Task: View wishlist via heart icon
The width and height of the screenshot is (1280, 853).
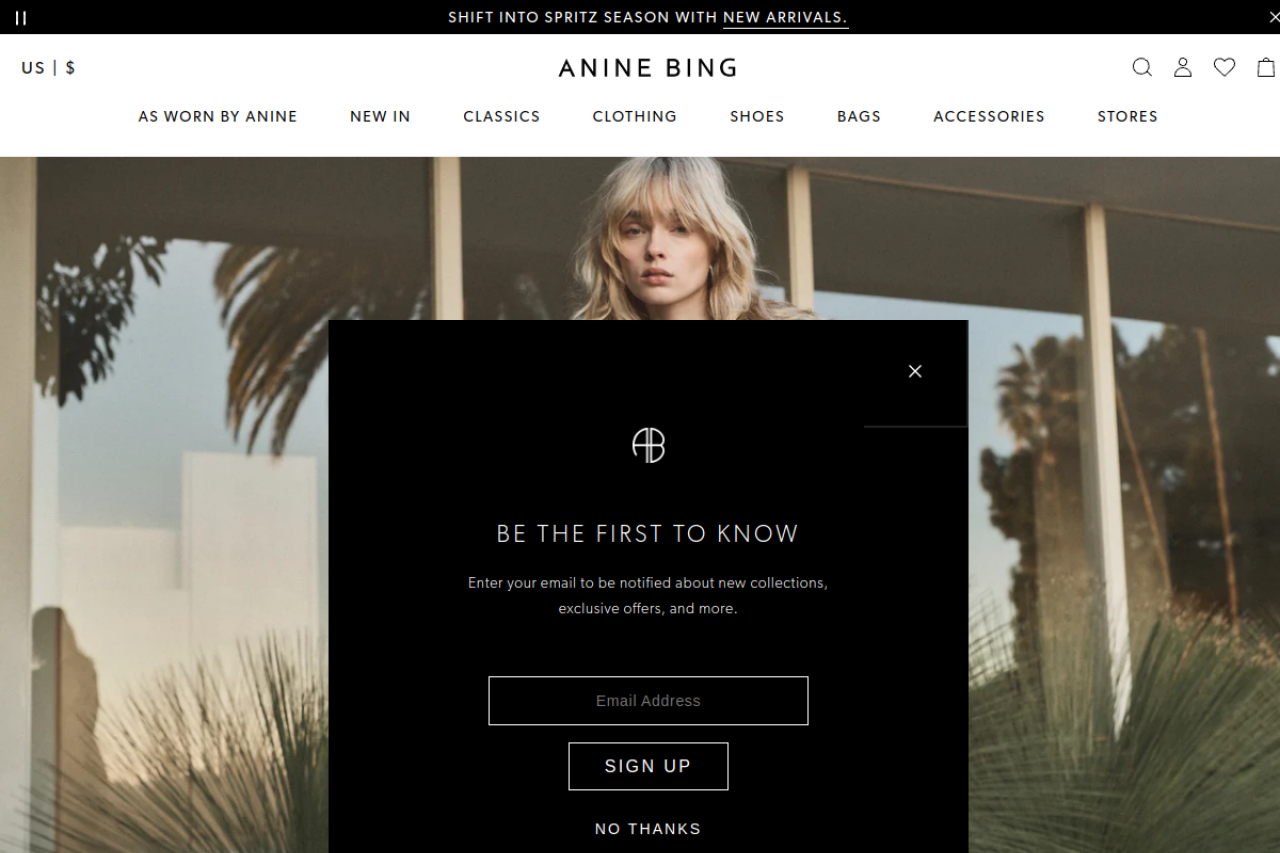Action: click(x=1225, y=67)
